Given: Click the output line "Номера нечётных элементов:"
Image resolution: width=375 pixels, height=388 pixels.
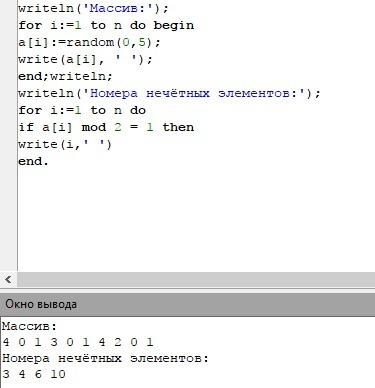Looking at the screenshot, I should [x=105, y=358].
